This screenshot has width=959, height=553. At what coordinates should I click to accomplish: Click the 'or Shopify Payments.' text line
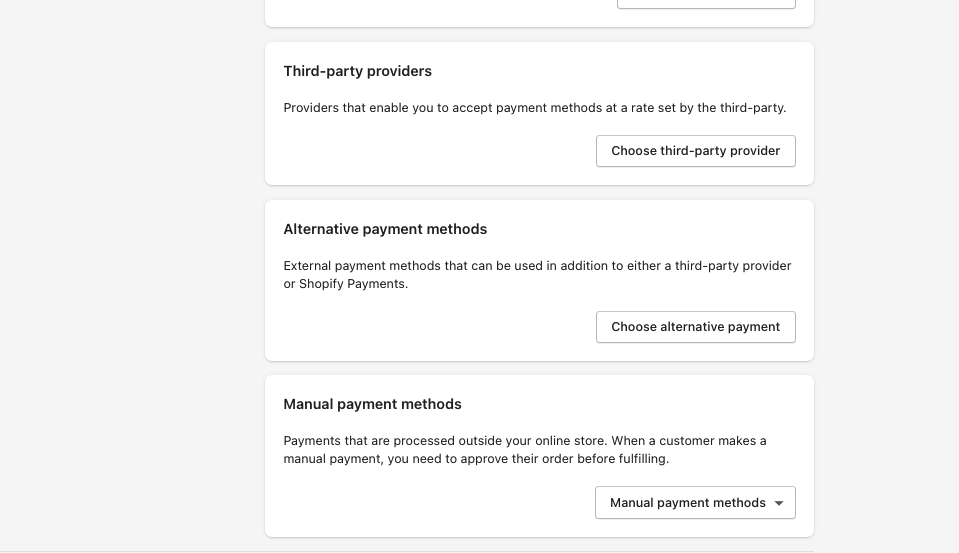[346, 284]
